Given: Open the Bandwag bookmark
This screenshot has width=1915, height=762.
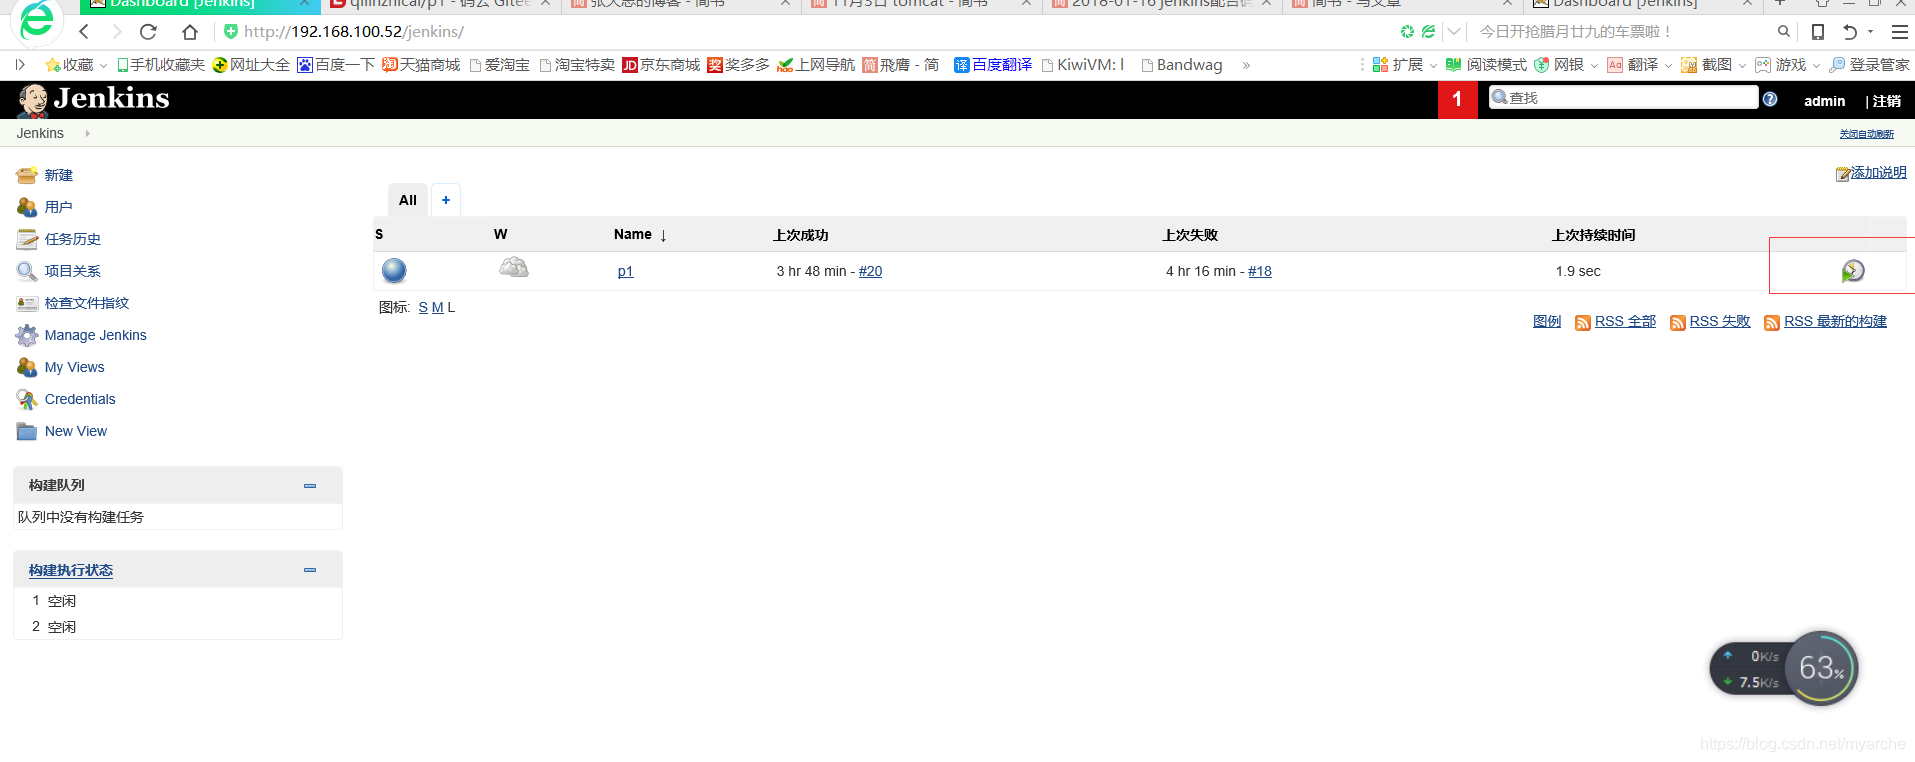Looking at the screenshot, I should [x=1182, y=65].
